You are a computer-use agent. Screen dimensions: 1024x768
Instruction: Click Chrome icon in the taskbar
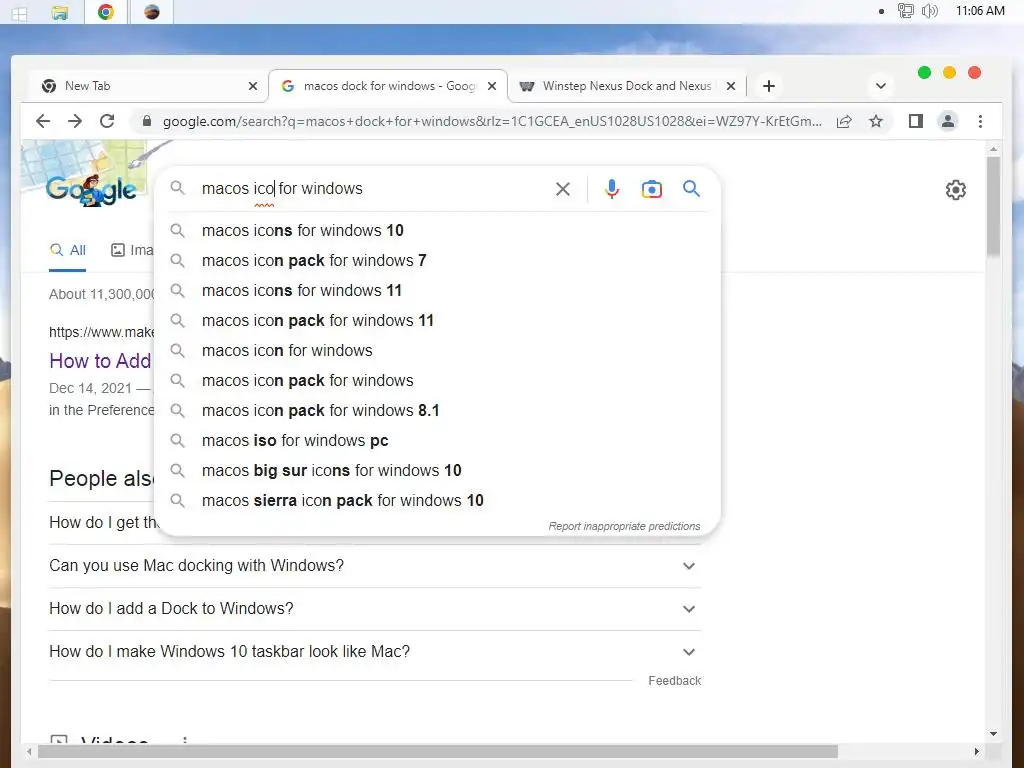pos(106,12)
